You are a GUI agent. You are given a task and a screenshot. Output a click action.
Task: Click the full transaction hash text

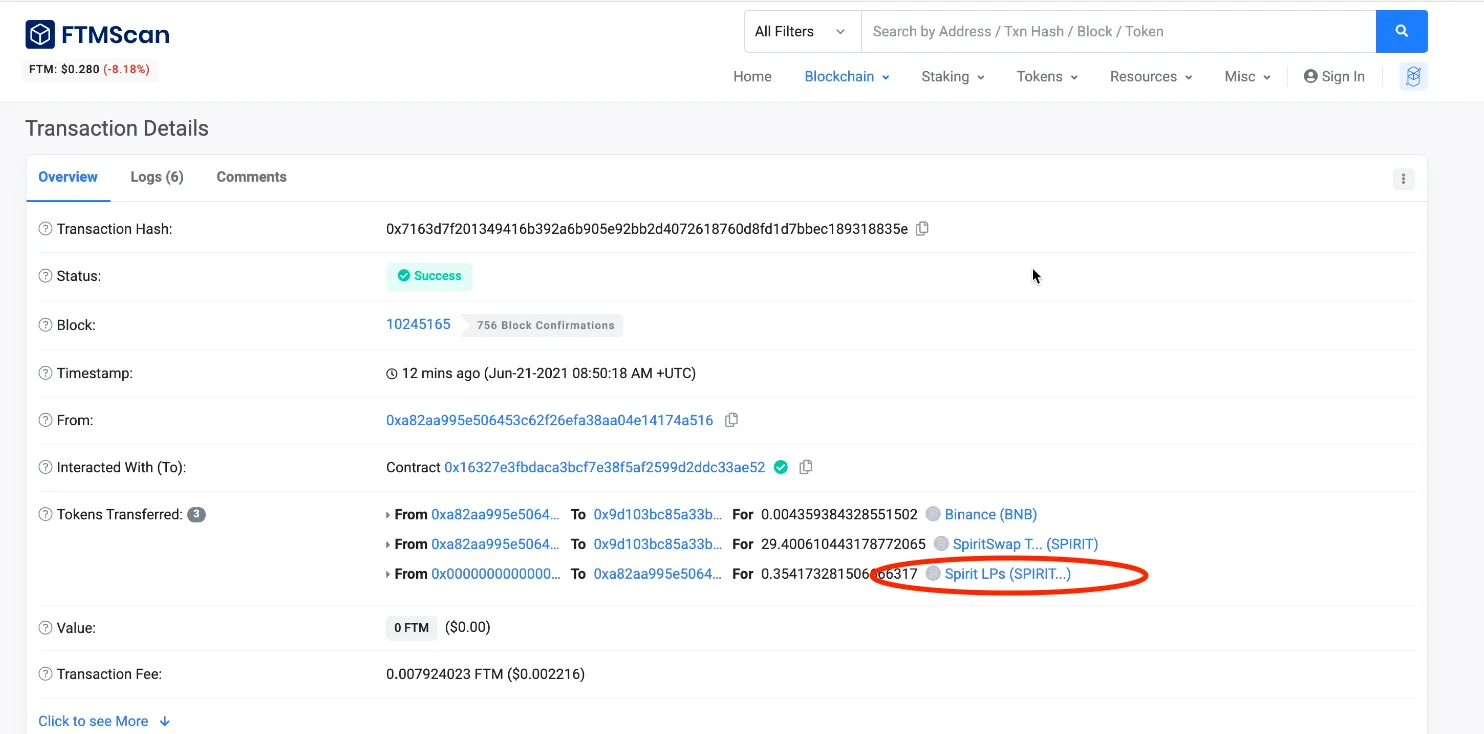click(647, 229)
